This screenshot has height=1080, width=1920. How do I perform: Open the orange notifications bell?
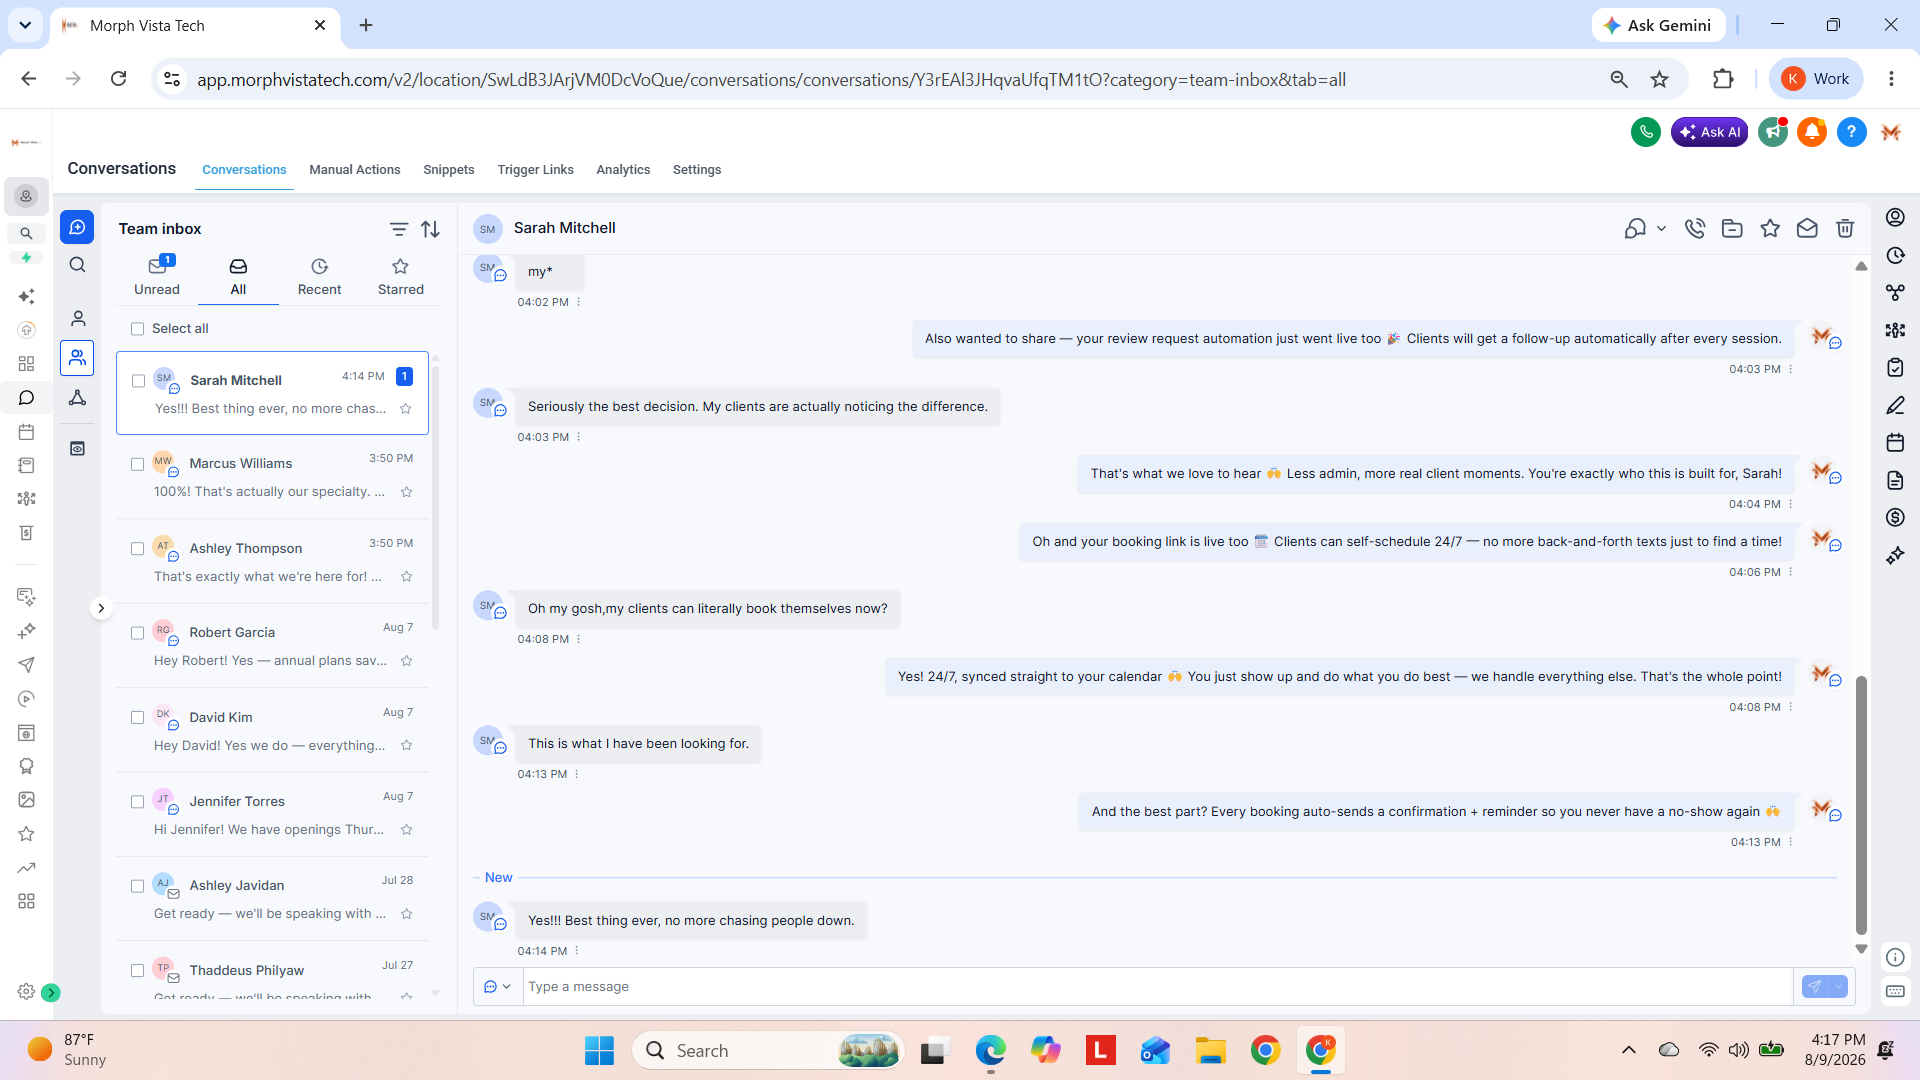click(x=1812, y=132)
